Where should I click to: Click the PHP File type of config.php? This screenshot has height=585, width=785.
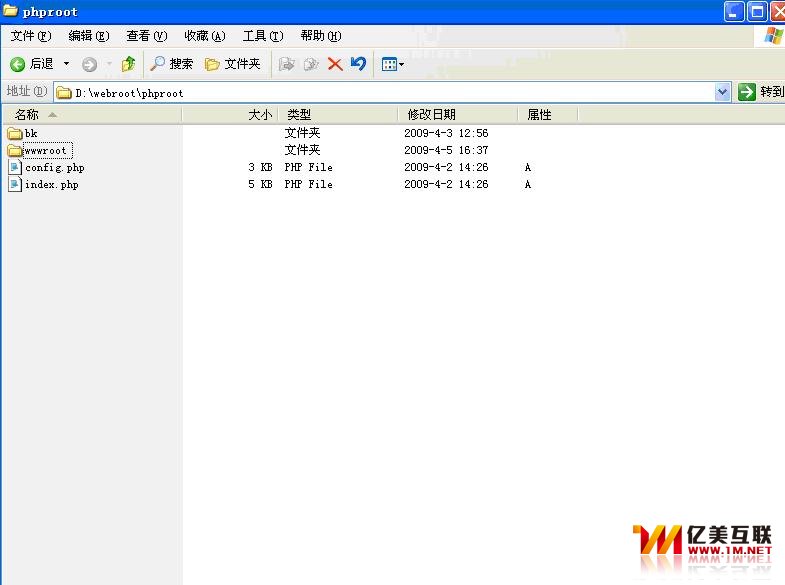tap(308, 167)
